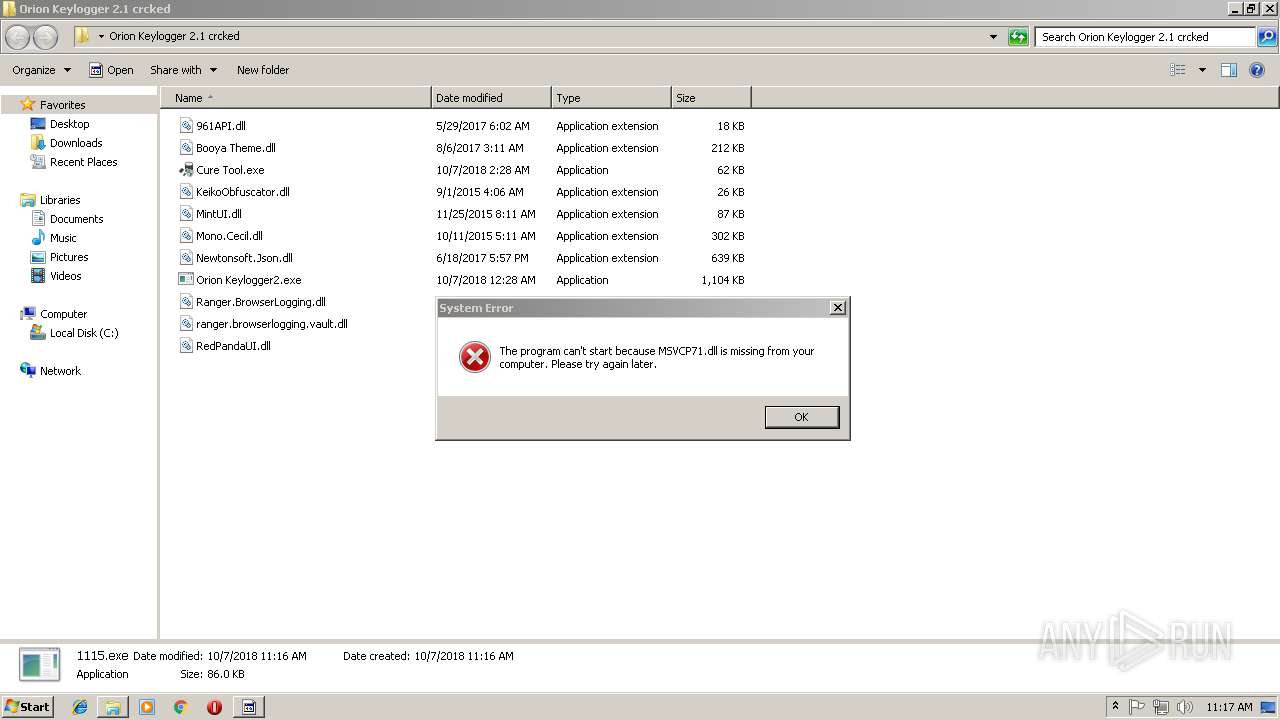Select Videos library in the sidebar
The height and width of the screenshot is (720, 1280).
65,276
